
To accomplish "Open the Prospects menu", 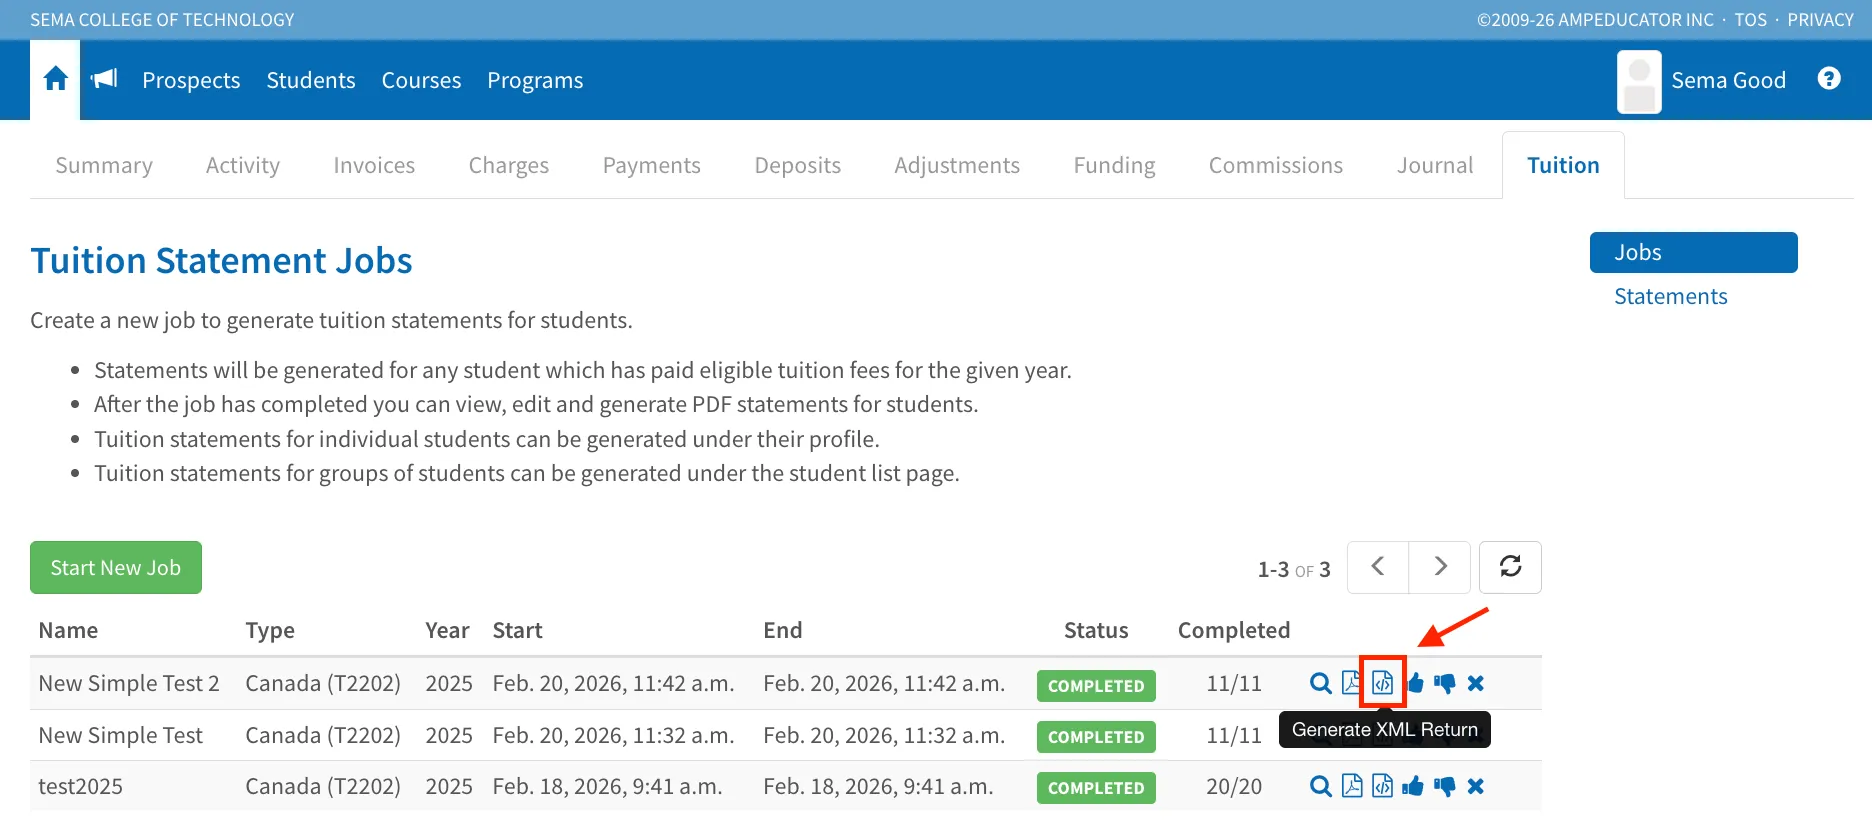I will click(x=191, y=80).
